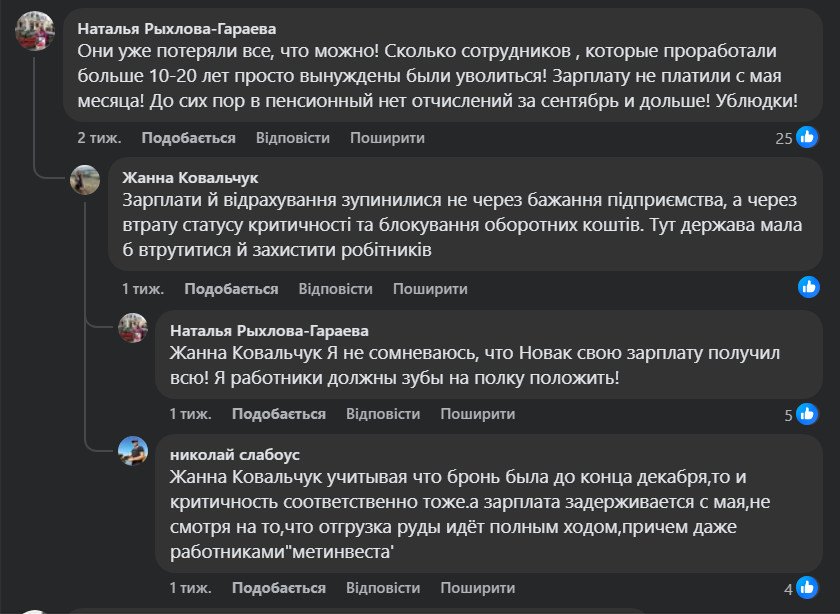840x614 pixels.
Task: Open николай слабоус profile avatar
Action: click(133, 452)
